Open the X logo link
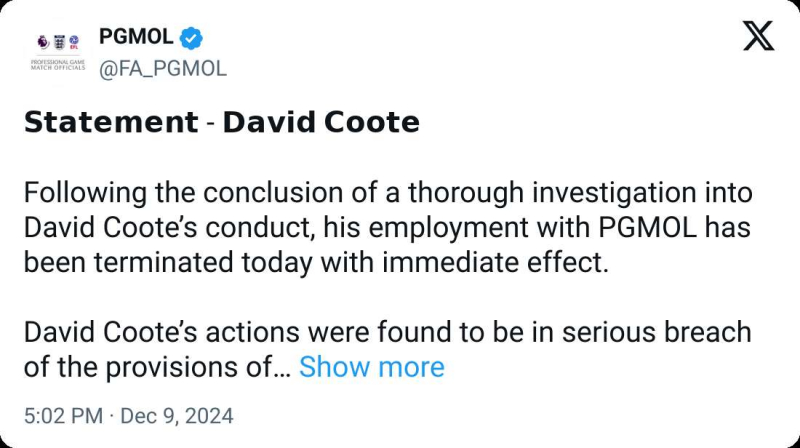The image size is (800, 448). 759,37
